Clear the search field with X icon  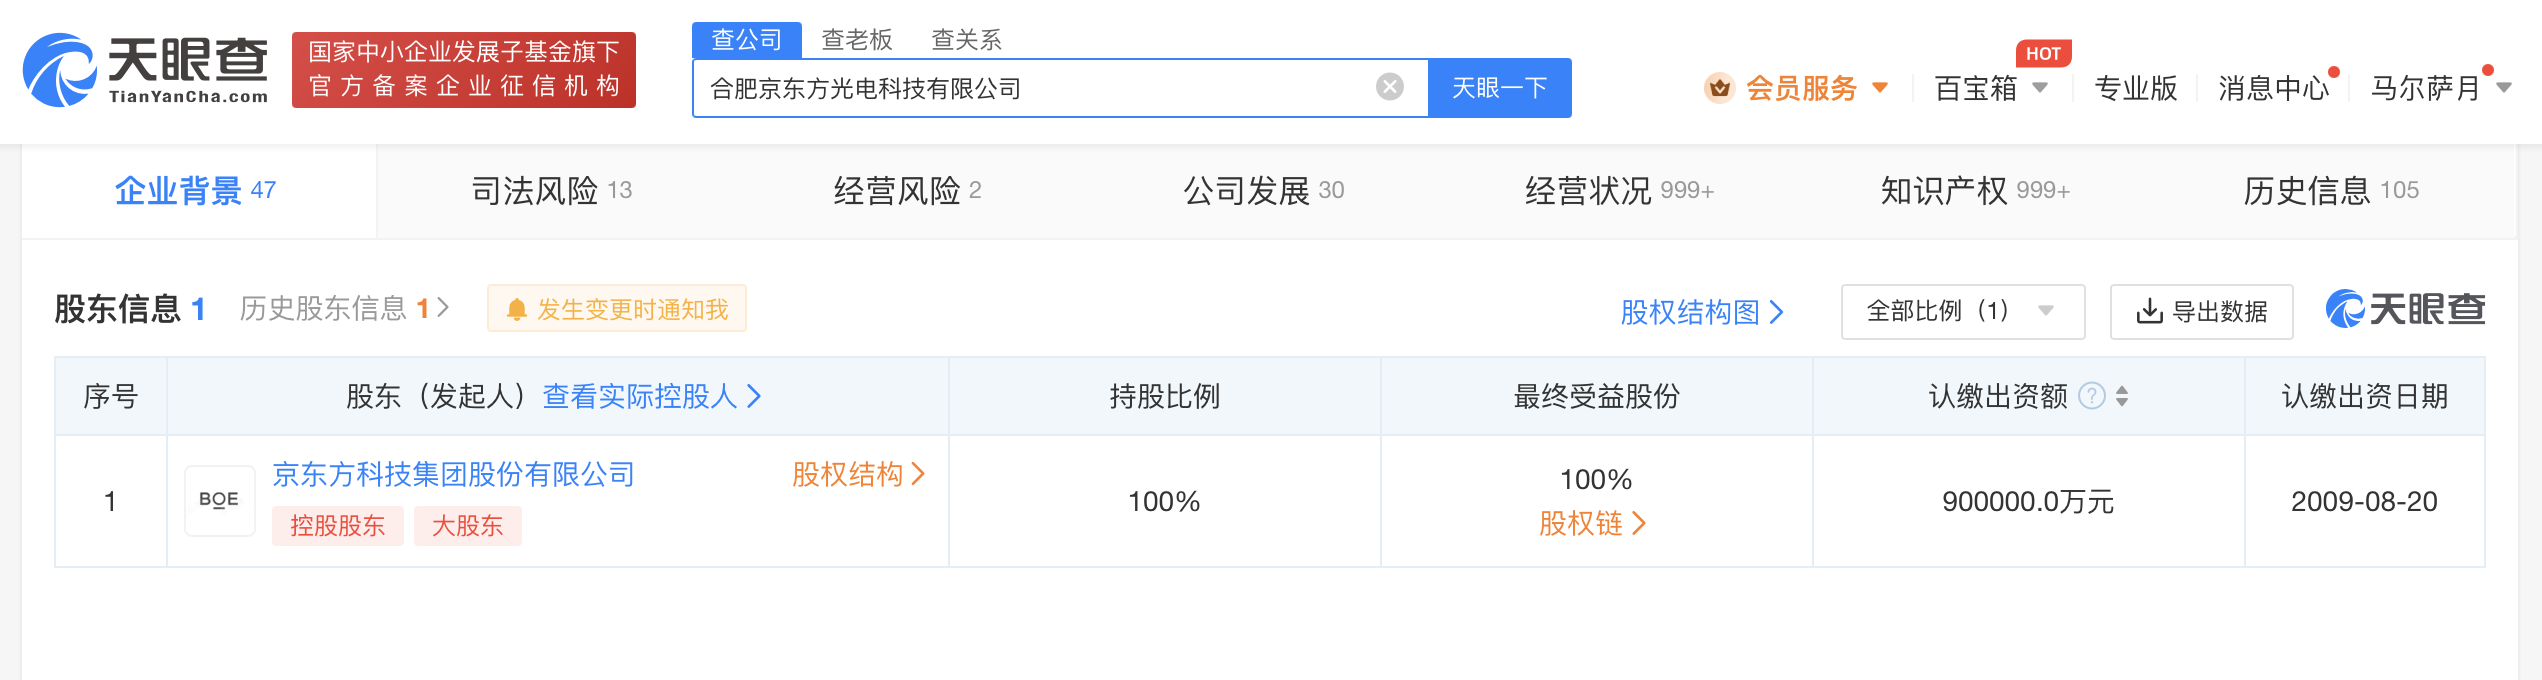1389,88
